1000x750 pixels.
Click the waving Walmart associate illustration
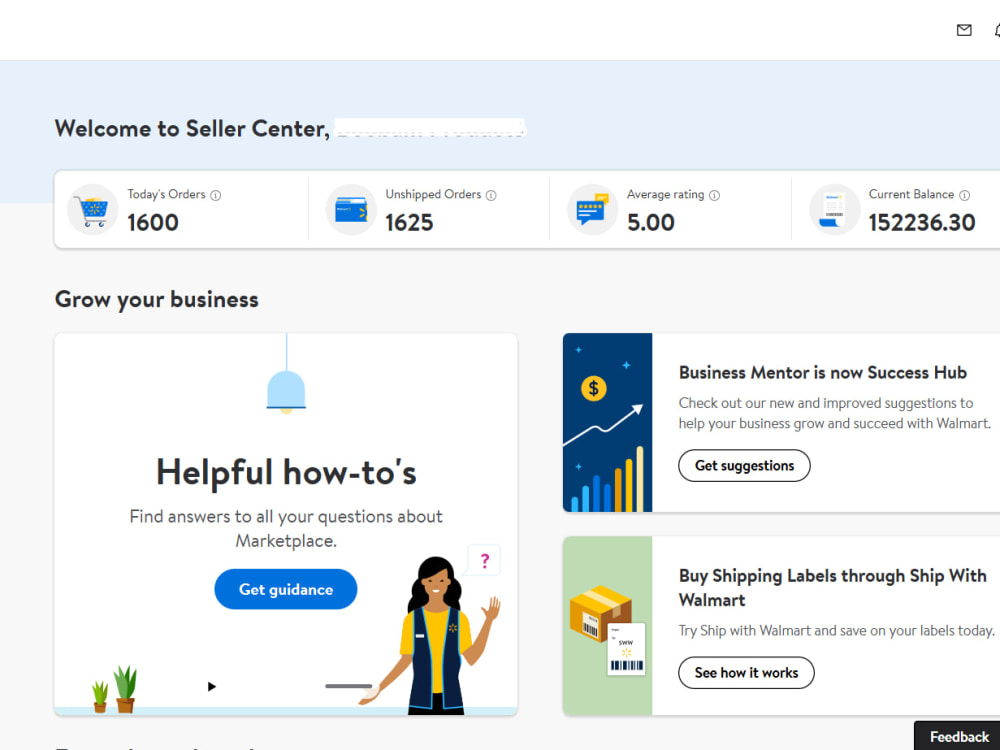[430, 635]
